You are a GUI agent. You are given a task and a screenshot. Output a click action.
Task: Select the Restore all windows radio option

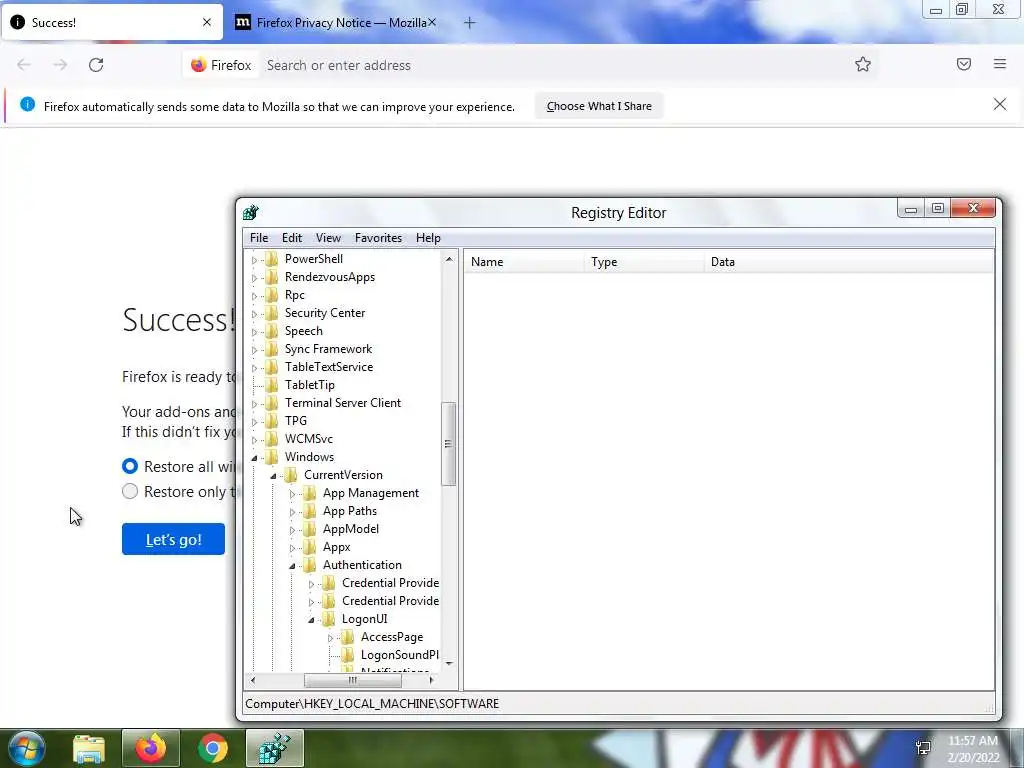[130, 466]
